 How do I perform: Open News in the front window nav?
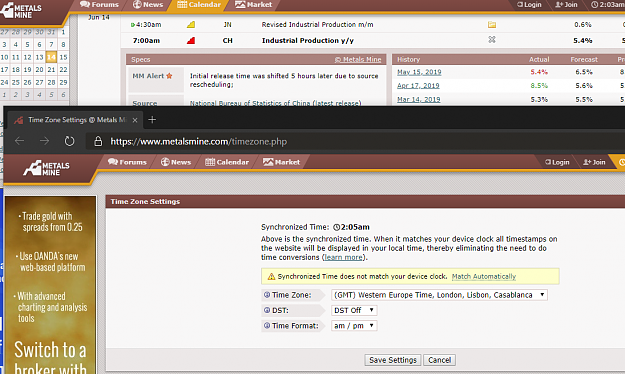(x=176, y=162)
